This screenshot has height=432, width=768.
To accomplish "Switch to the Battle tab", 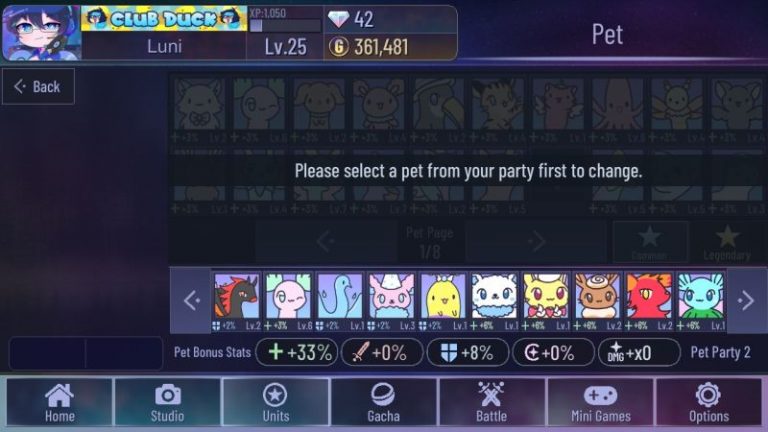I will click(491, 402).
